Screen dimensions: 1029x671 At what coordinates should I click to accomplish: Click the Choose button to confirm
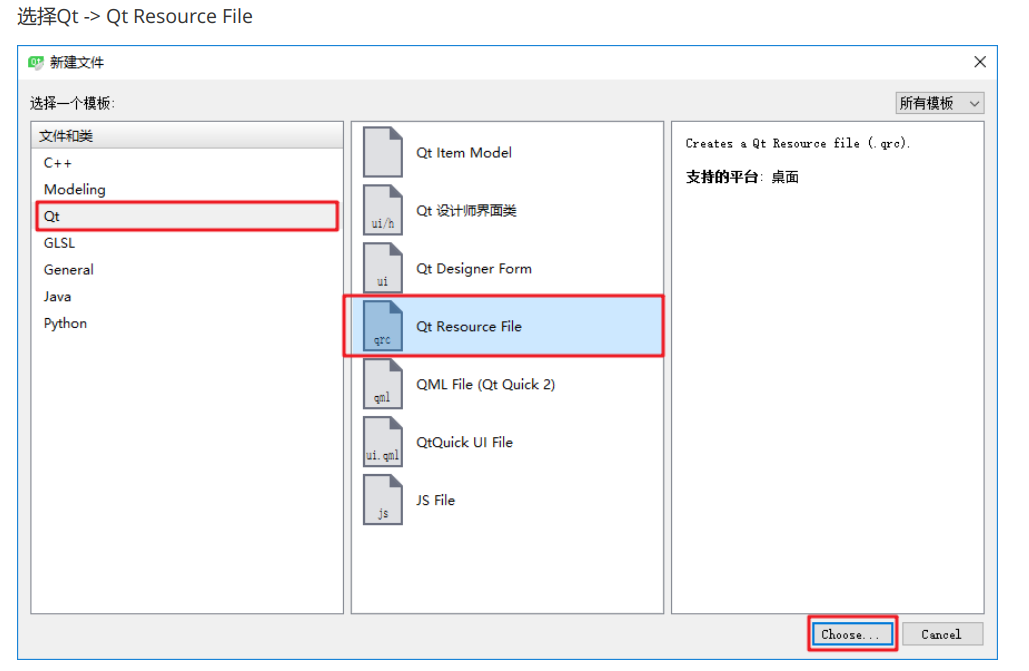point(851,634)
